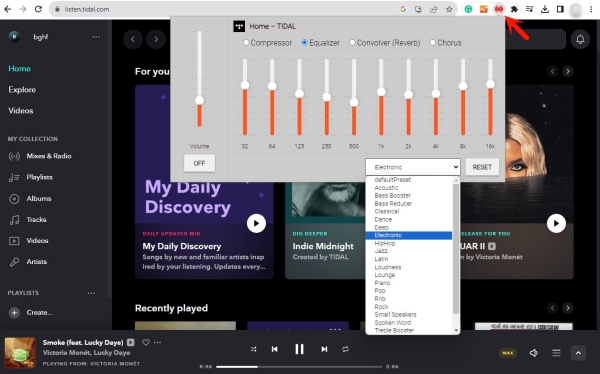Pause the current song
The width and height of the screenshot is (600, 374).
pos(299,349)
